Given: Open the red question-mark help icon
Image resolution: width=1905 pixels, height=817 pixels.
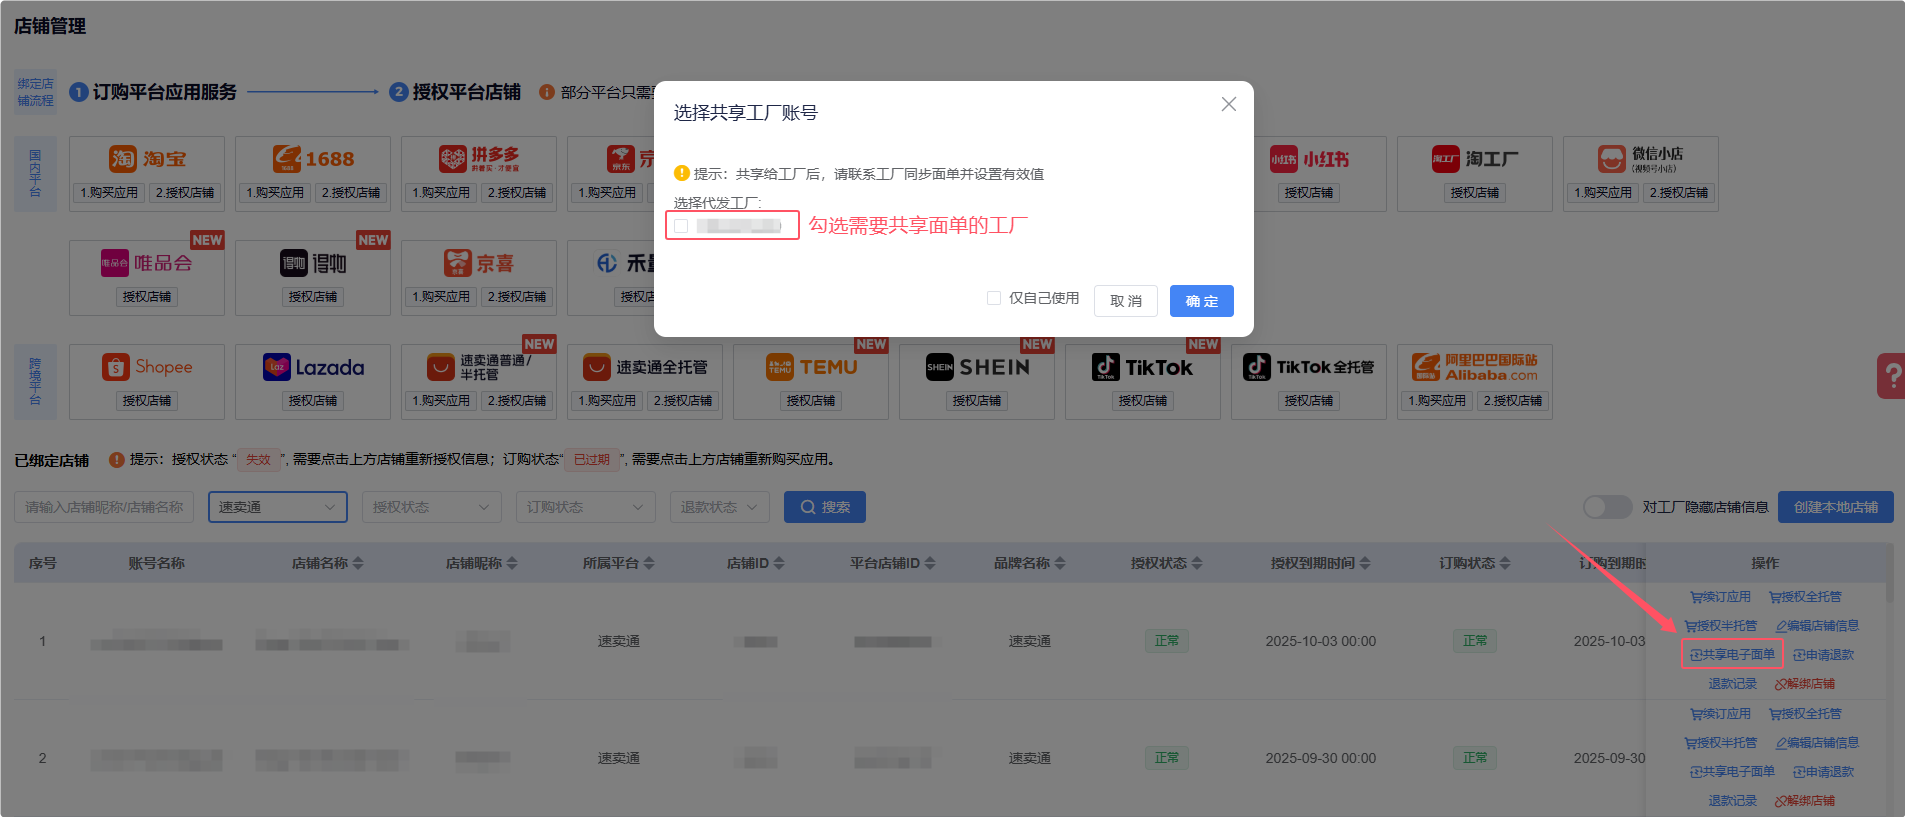Looking at the screenshot, I should (x=1891, y=376).
